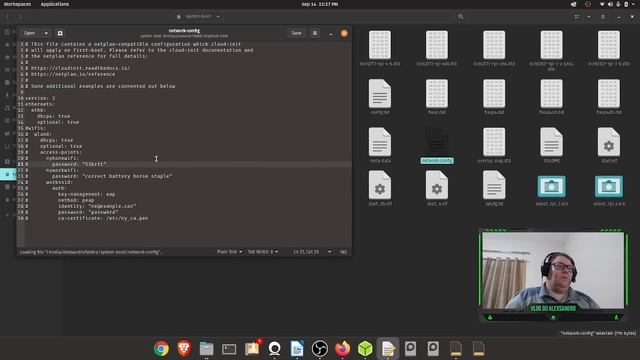Click the 'key-management: eap' line
640x360 pixels.
click(87, 194)
